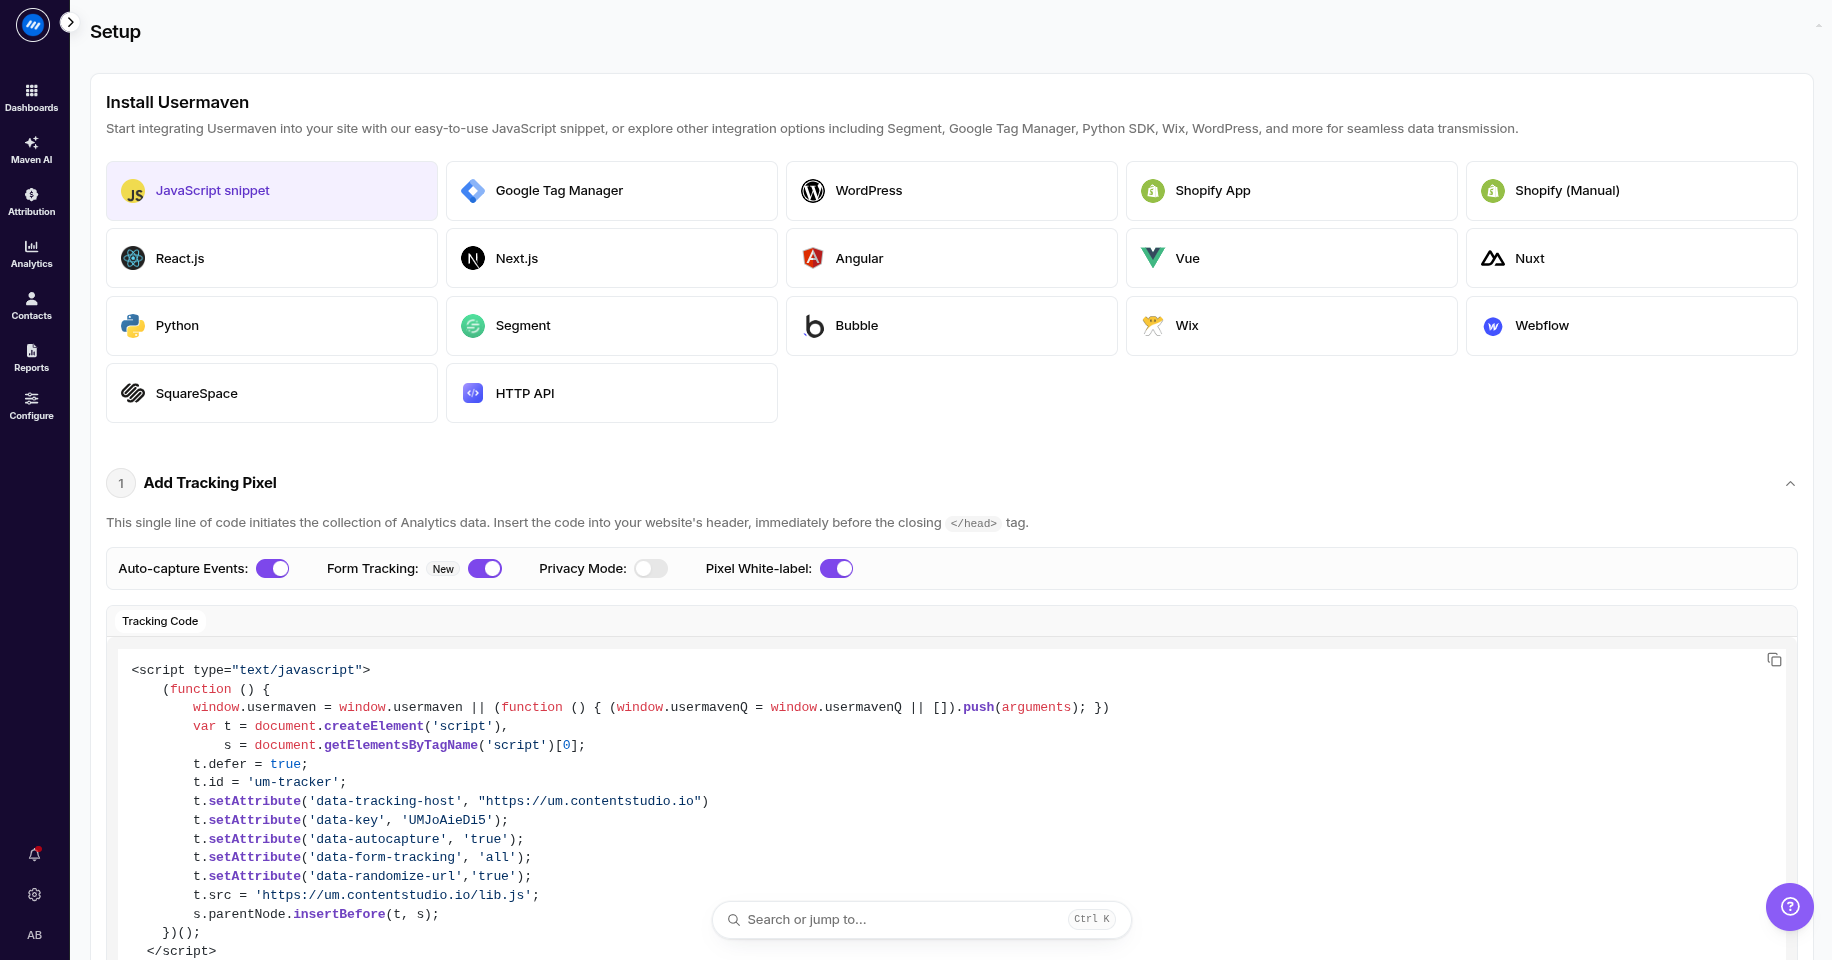Open Configure in the sidebar

coord(32,406)
